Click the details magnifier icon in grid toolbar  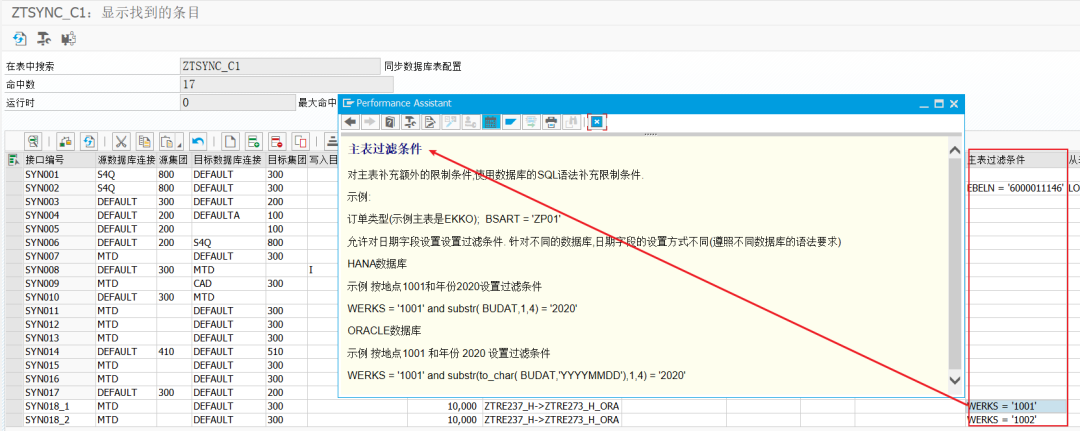(x=33, y=142)
